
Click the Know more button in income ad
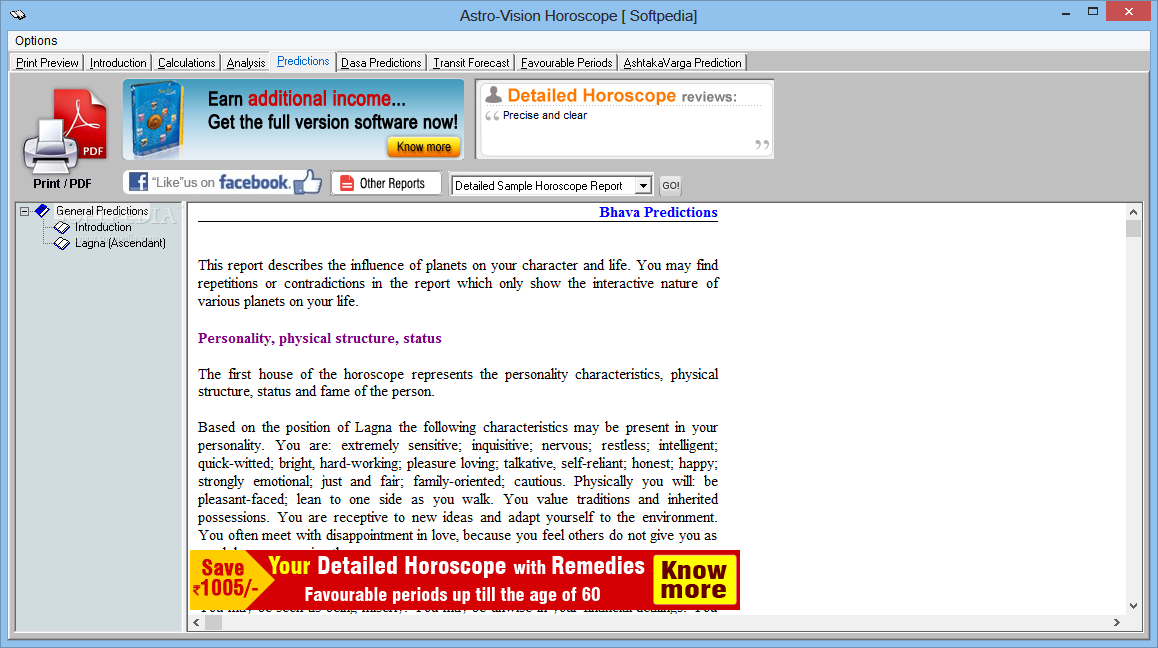tap(424, 147)
